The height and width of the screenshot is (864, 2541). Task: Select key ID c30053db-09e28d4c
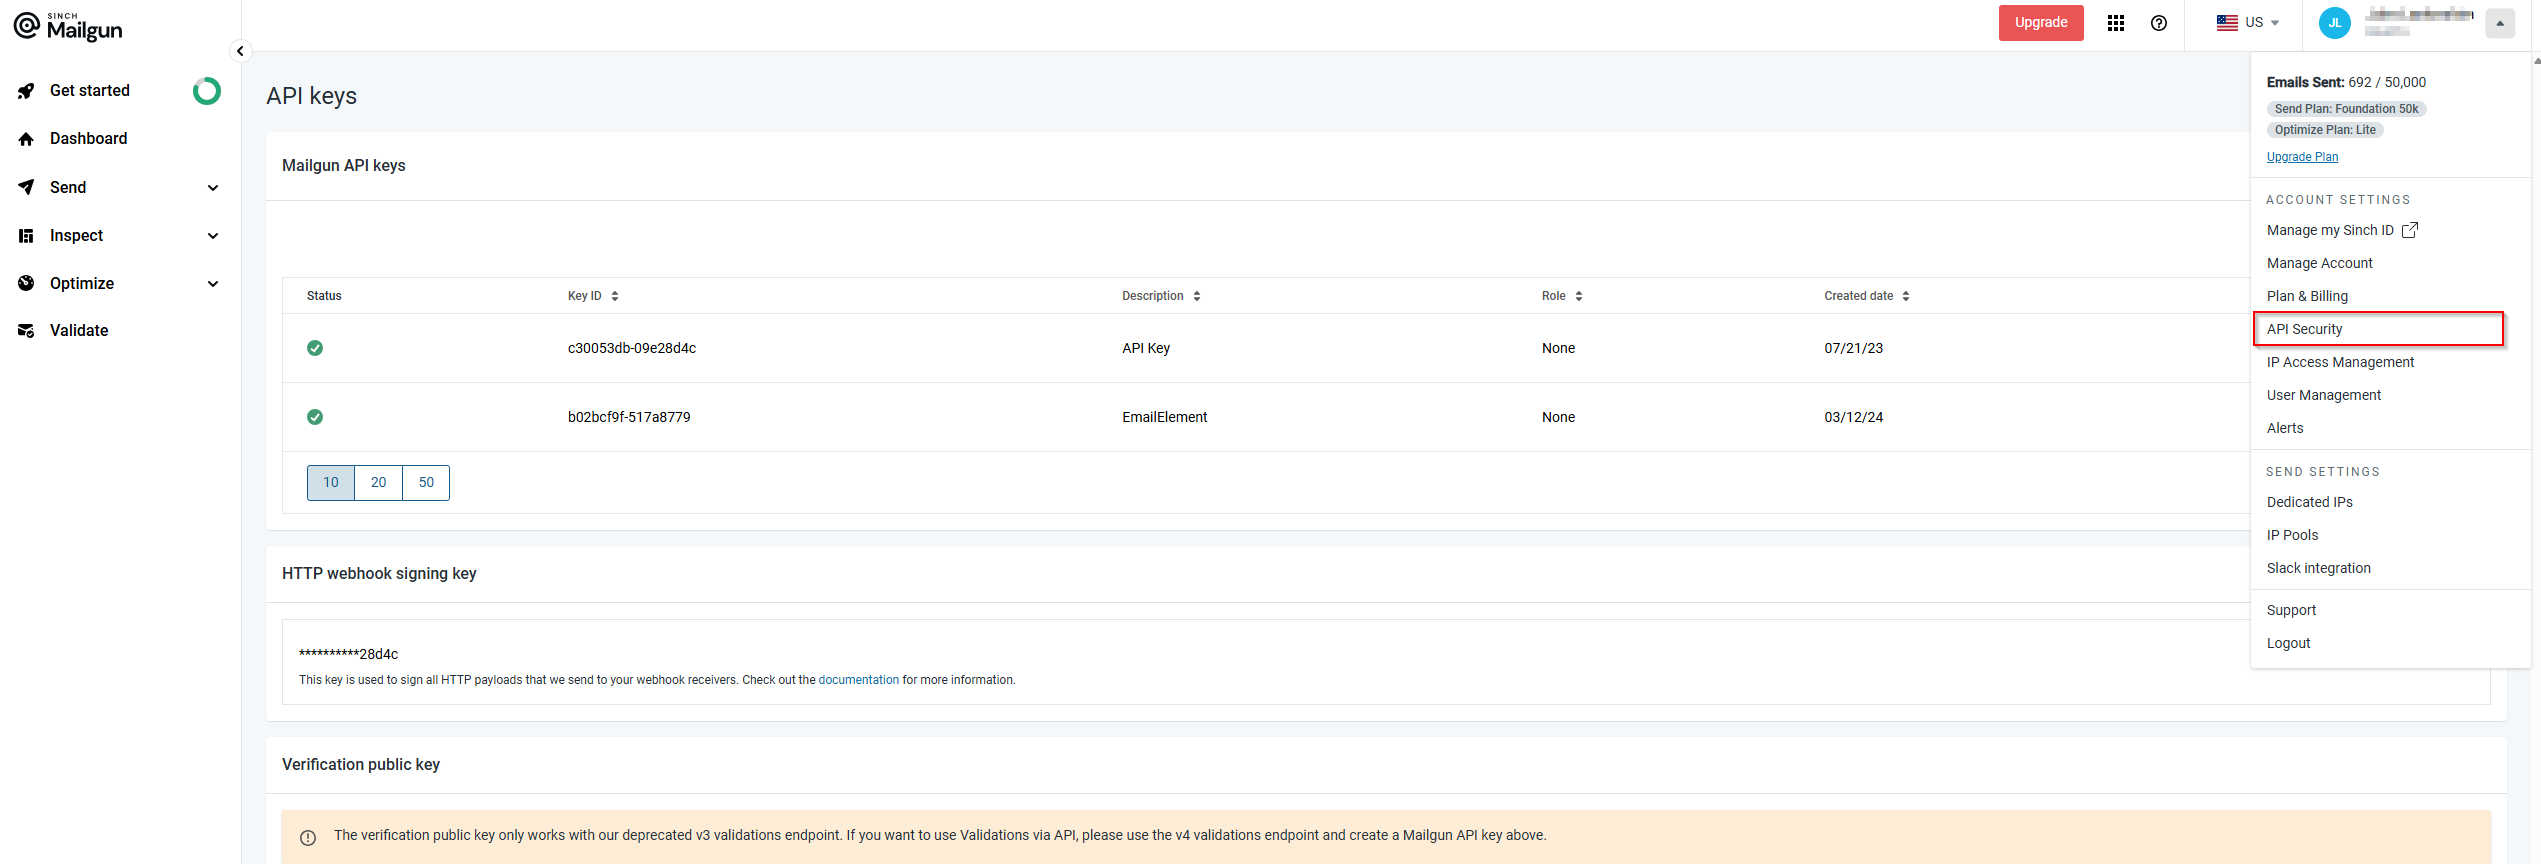coord(632,348)
